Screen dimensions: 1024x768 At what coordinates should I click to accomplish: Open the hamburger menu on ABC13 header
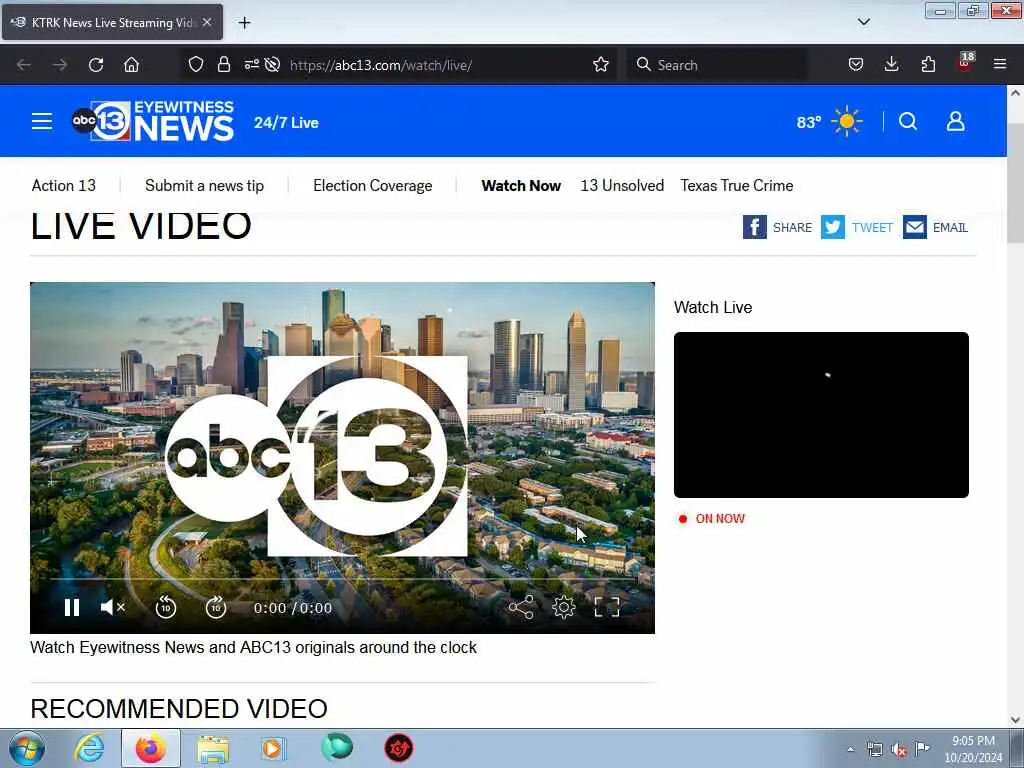click(x=42, y=121)
